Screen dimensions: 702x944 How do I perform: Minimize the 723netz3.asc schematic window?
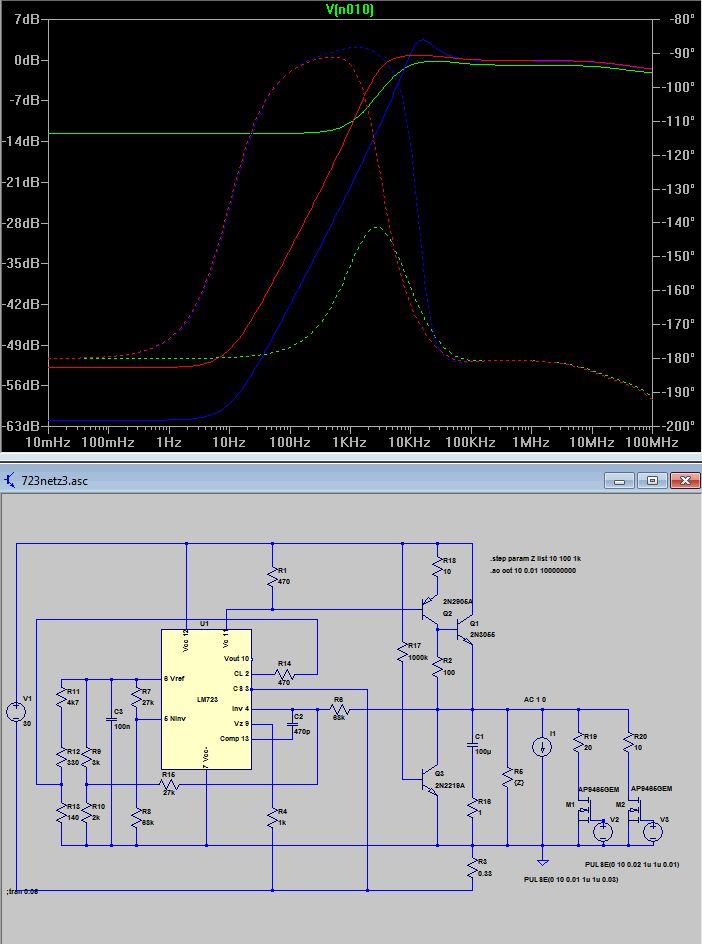click(x=619, y=480)
